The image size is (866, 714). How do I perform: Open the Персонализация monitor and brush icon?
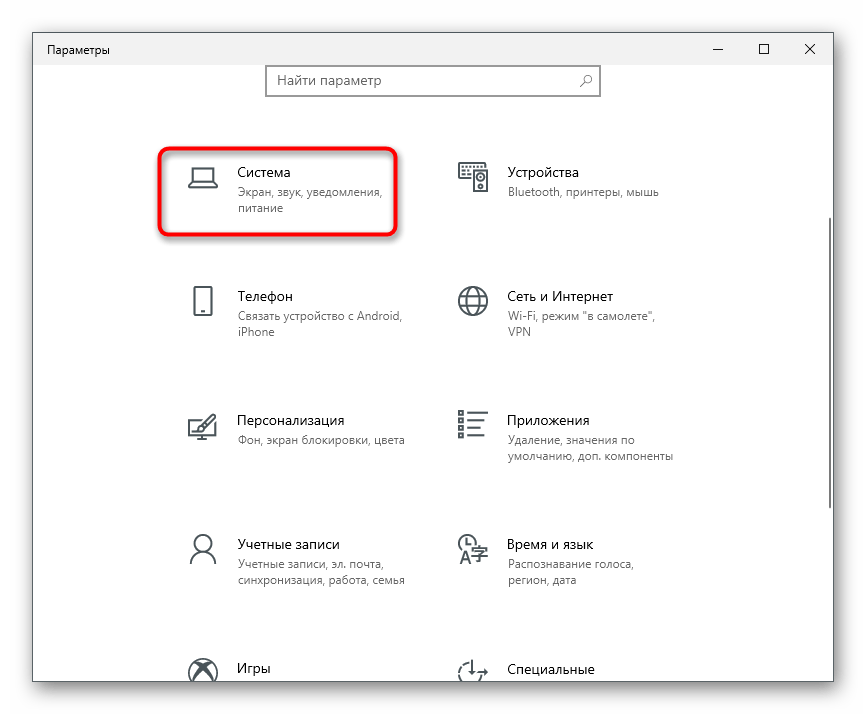coord(203,425)
